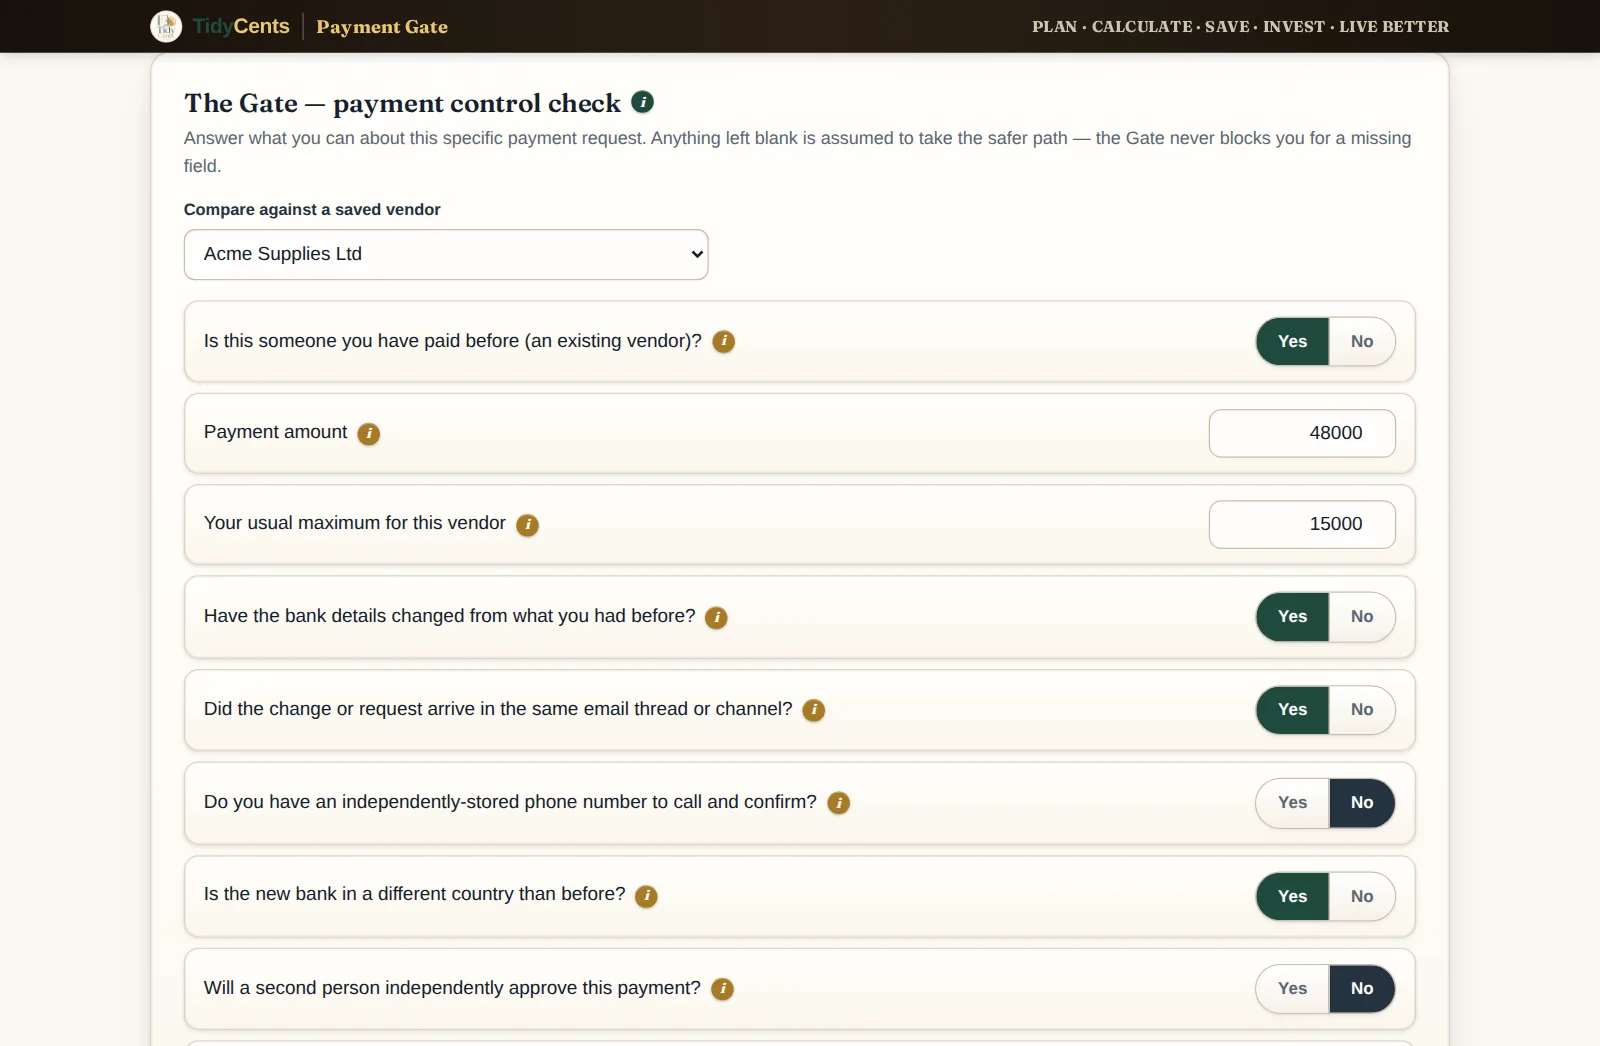The width and height of the screenshot is (1600, 1046).
Task: Open info icon beside The Gate heading
Action: pos(643,102)
